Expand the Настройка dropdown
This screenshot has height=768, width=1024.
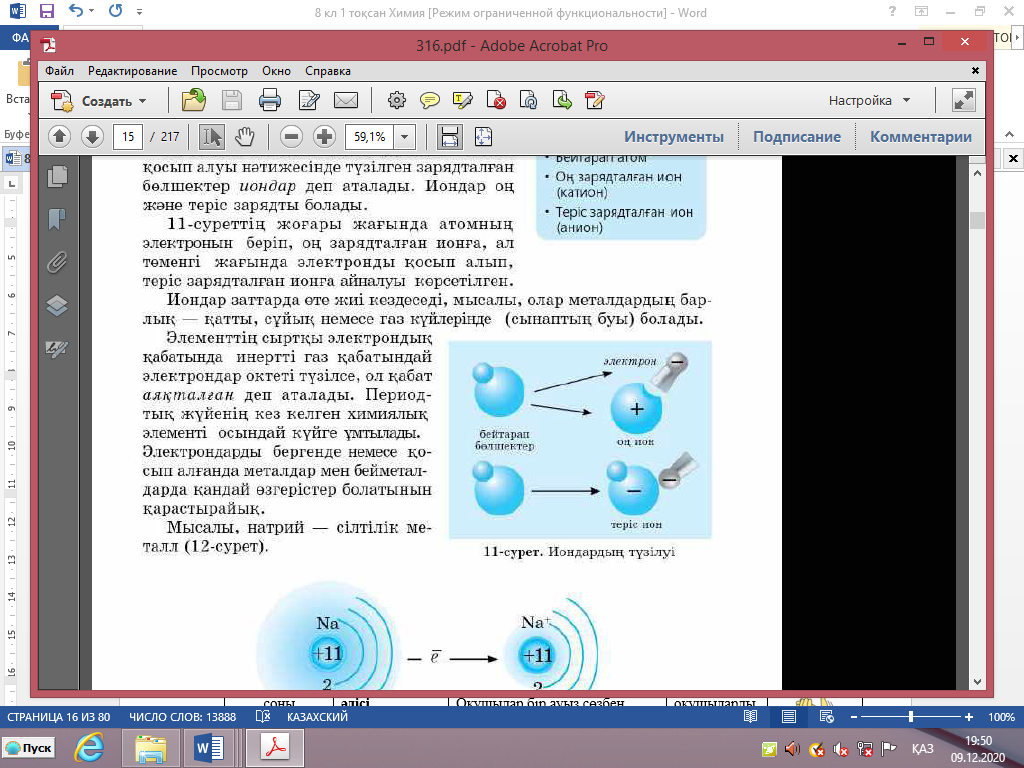(x=906, y=101)
